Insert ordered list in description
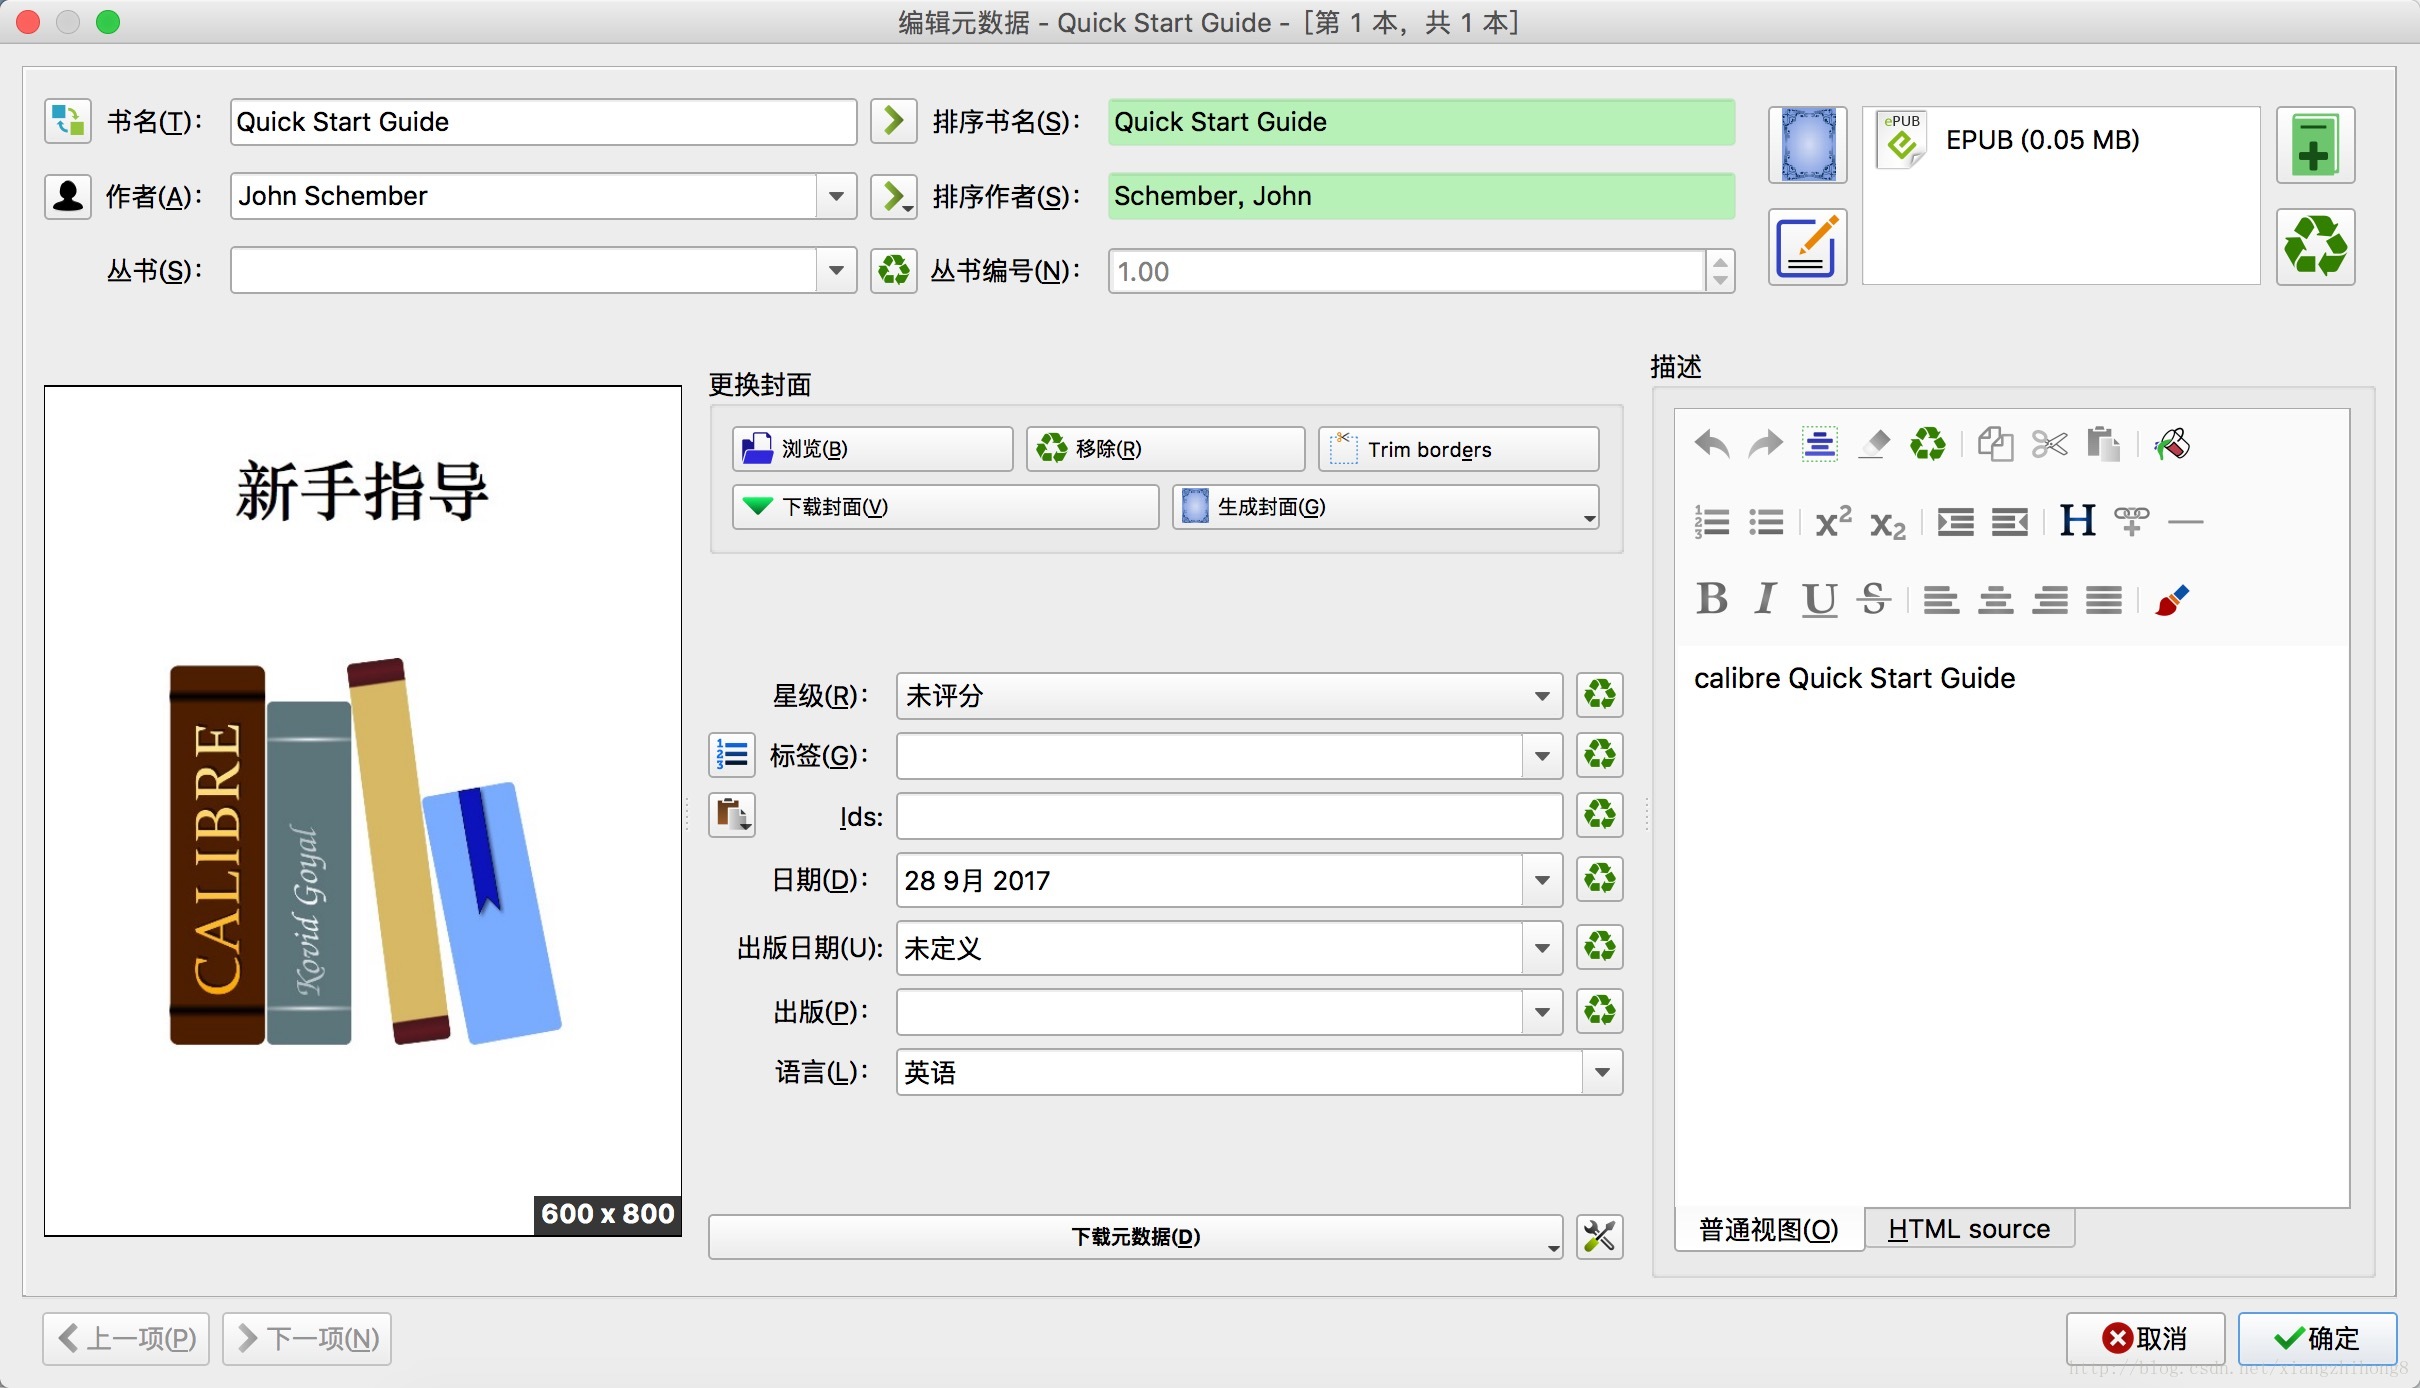Viewport: 2420px width, 1388px height. pyautogui.click(x=1712, y=521)
